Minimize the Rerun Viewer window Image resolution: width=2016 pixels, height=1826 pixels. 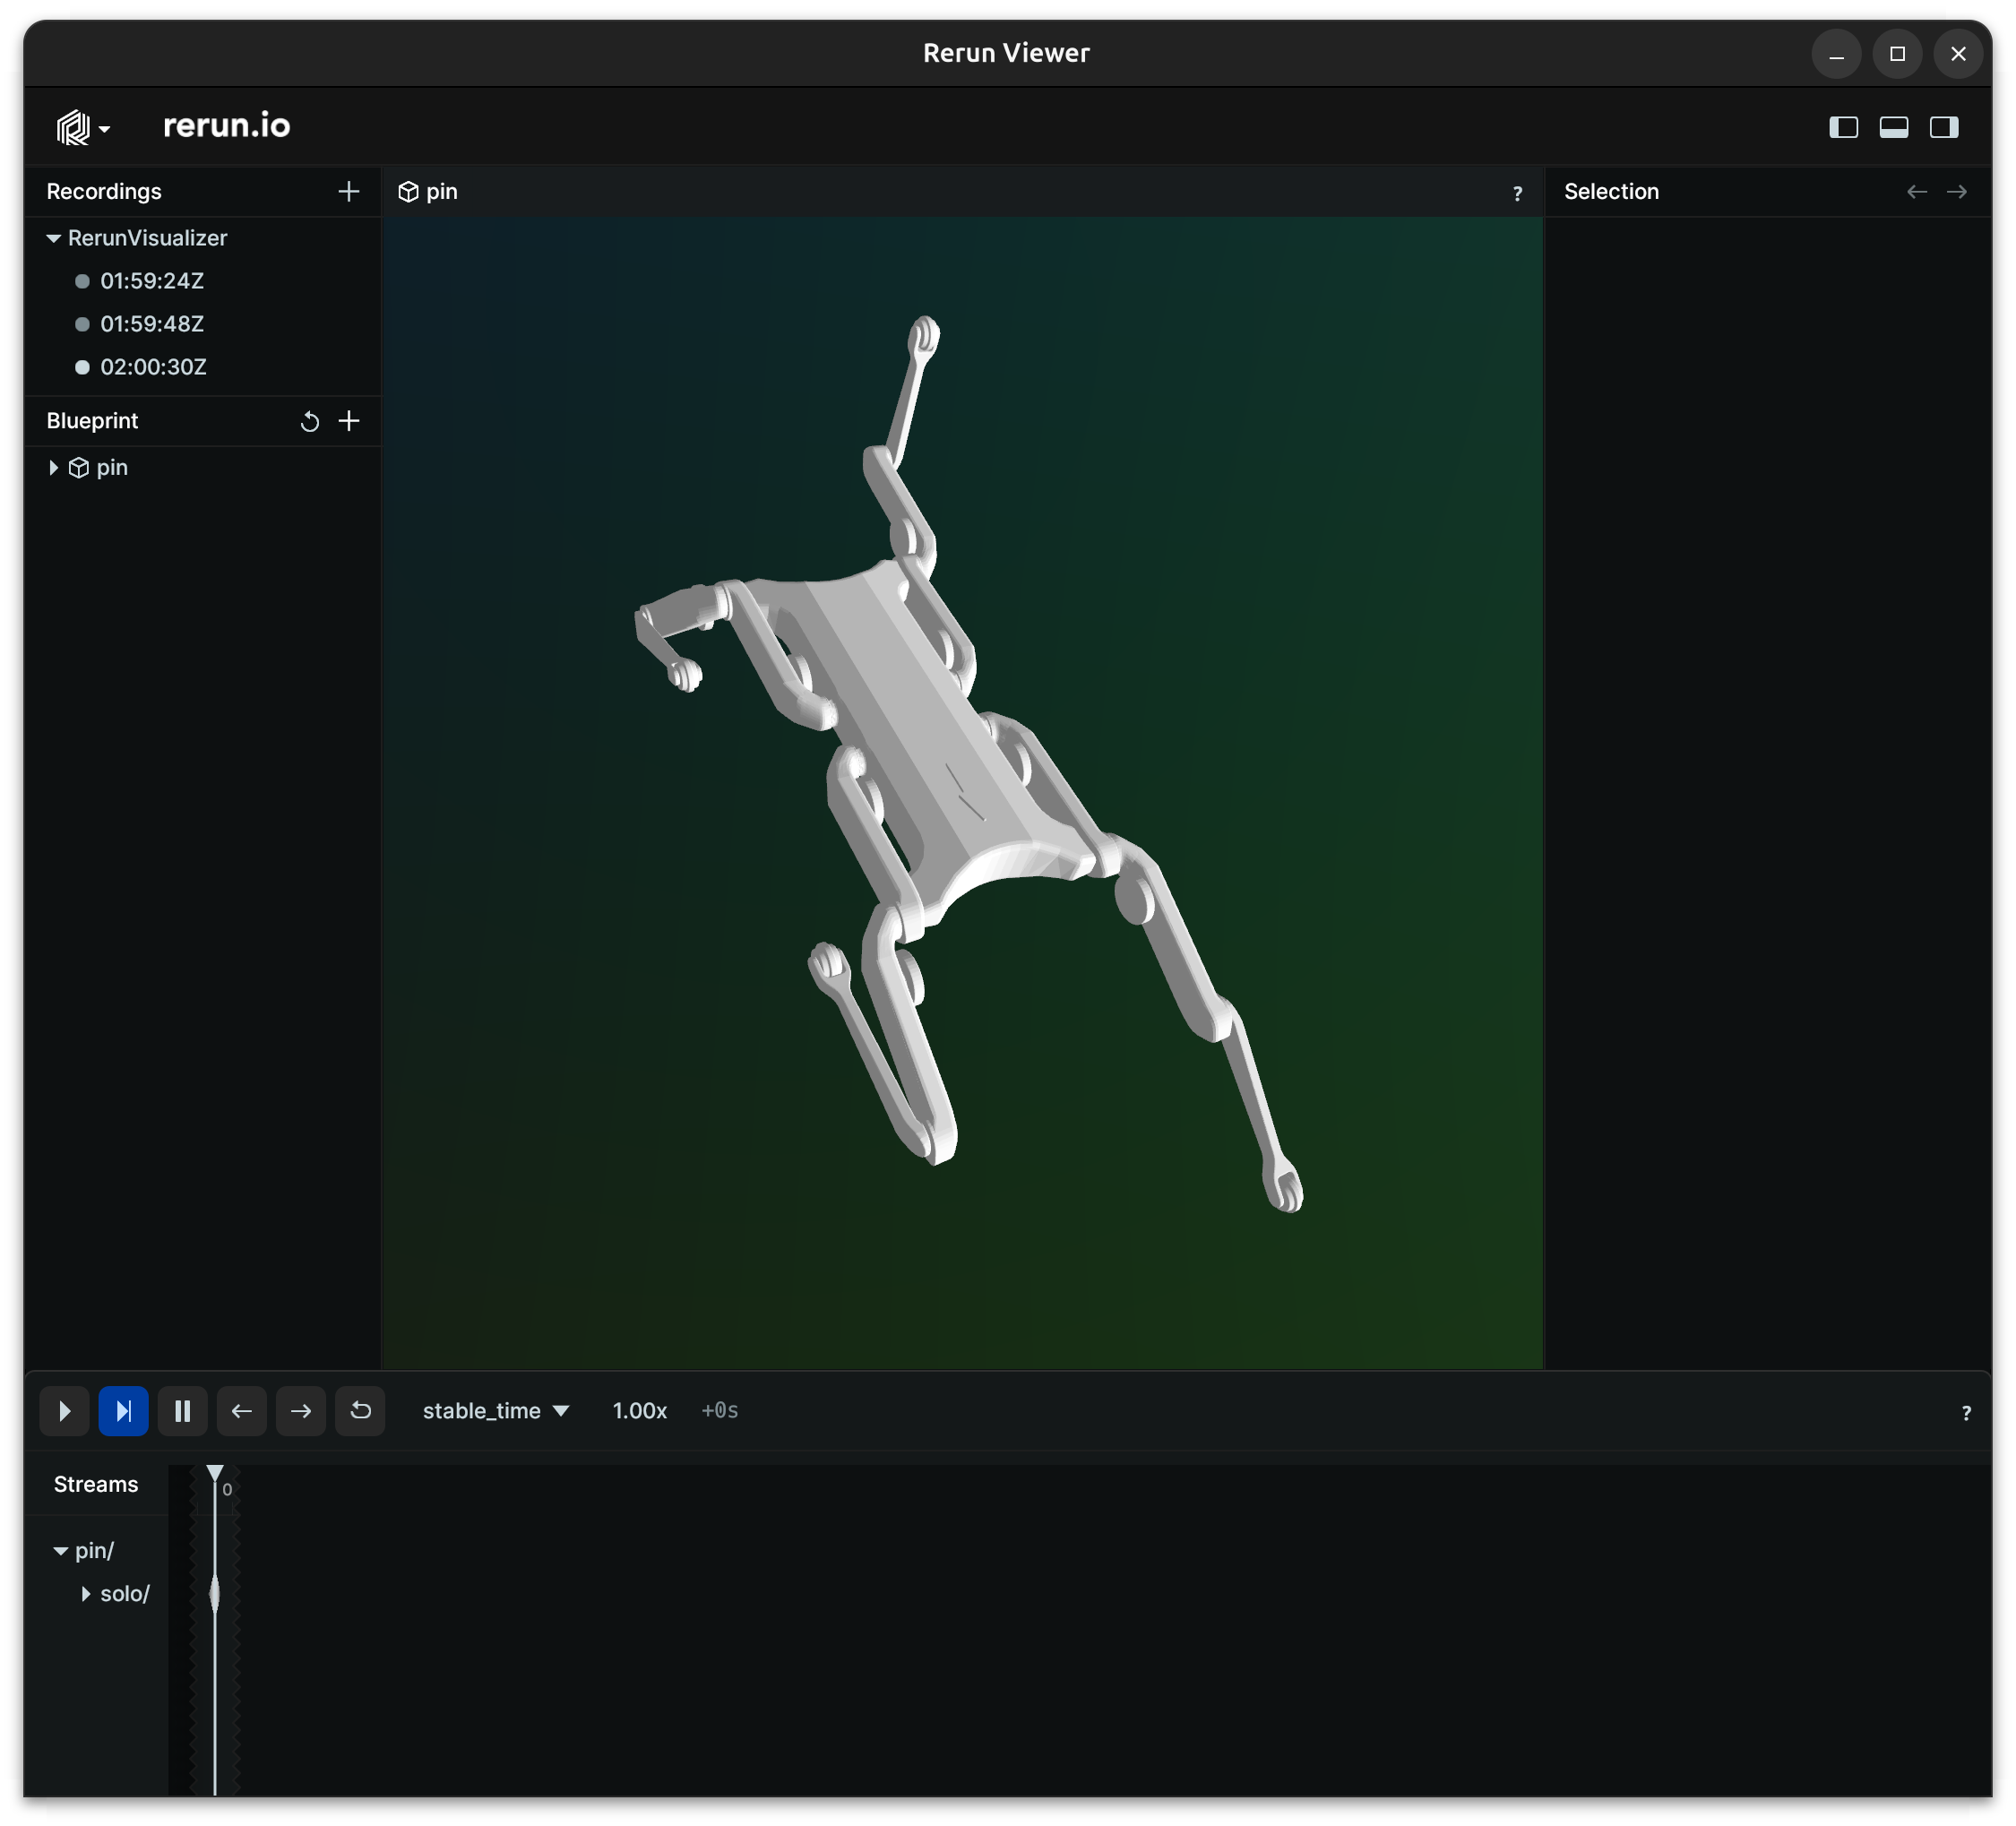(x=1836, y=54)
